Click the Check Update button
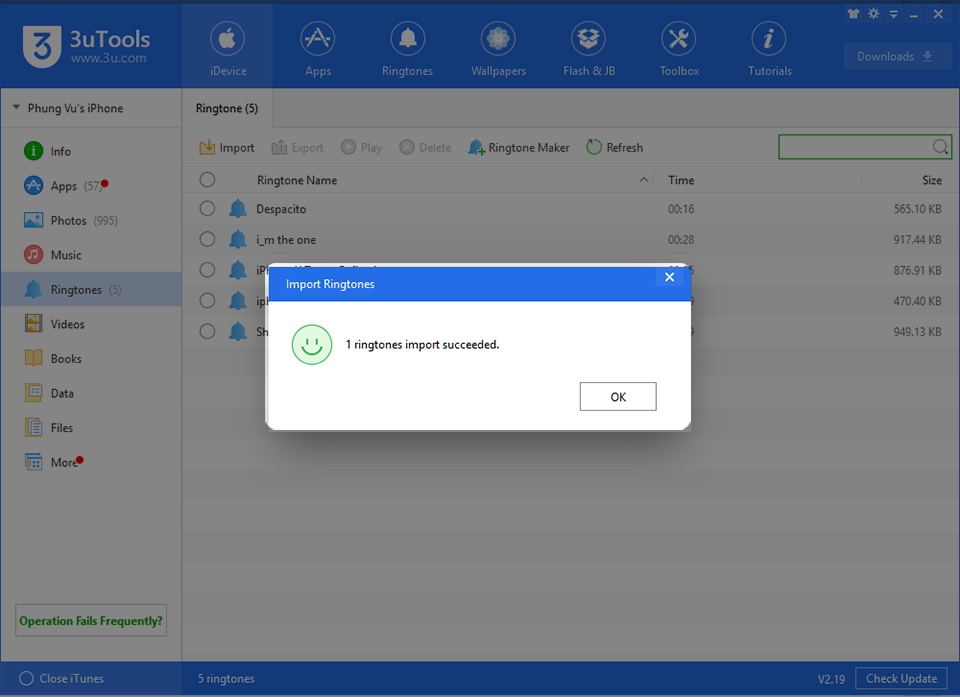 [x=900, y=678]
